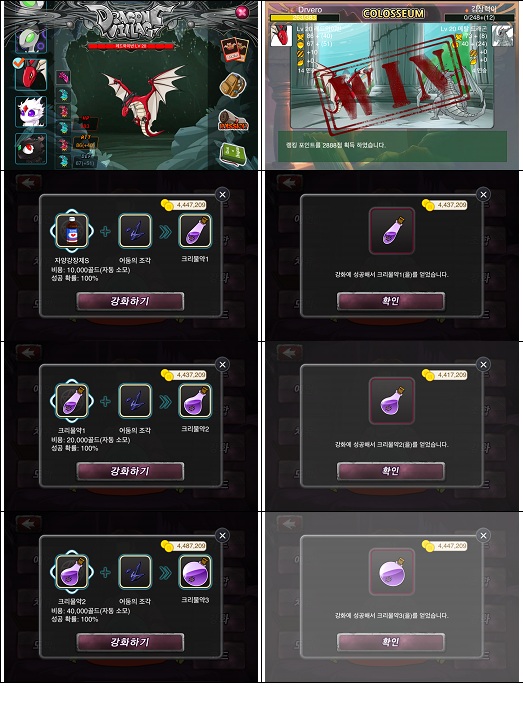
Task: Close the 크리물약1 recipe dialog
Action: click(222, 195)
